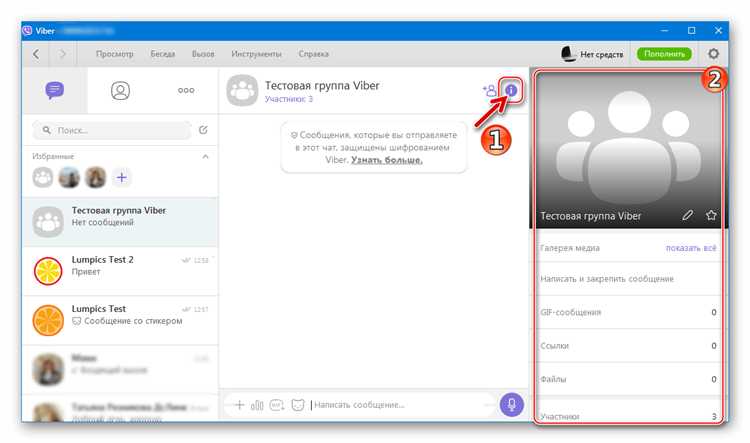Image resolution: width=750 pixels, height=443 pixels.
Task: Select the Lumpics Test 2 chat
Action: click(120, 271)
